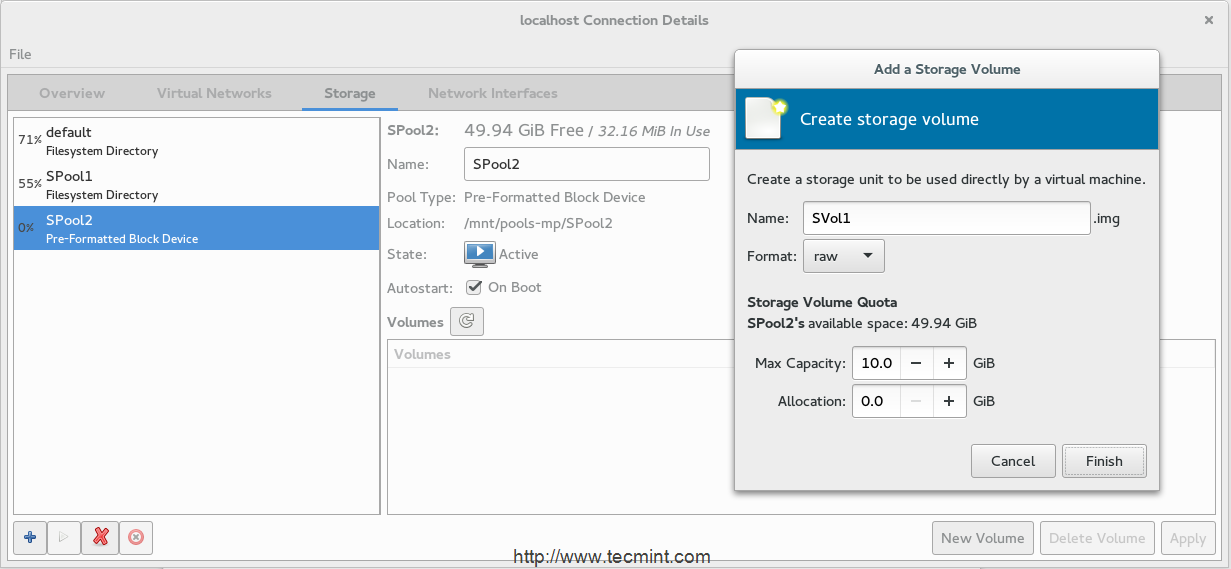Click the start pool play icon
Screen dimensions: 1231x569
coord(64,538)
